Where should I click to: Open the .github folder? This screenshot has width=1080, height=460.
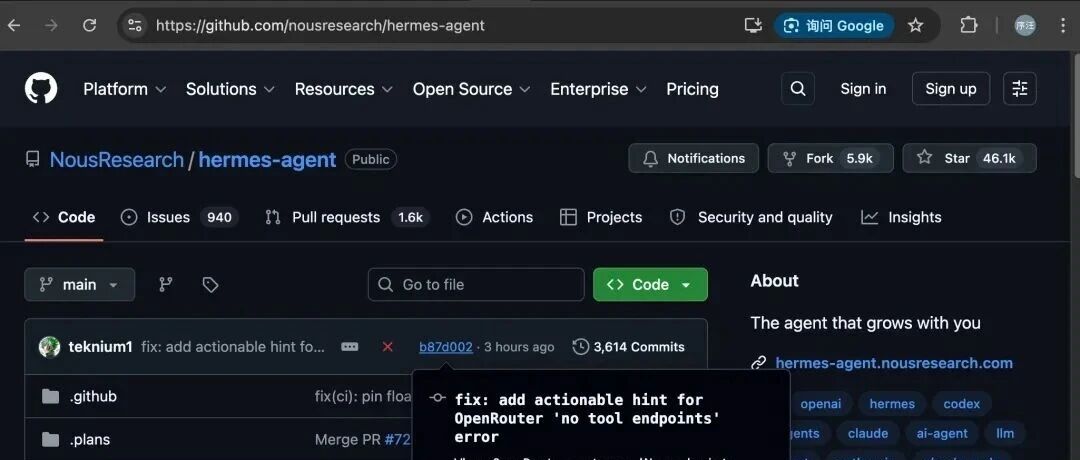93,397
